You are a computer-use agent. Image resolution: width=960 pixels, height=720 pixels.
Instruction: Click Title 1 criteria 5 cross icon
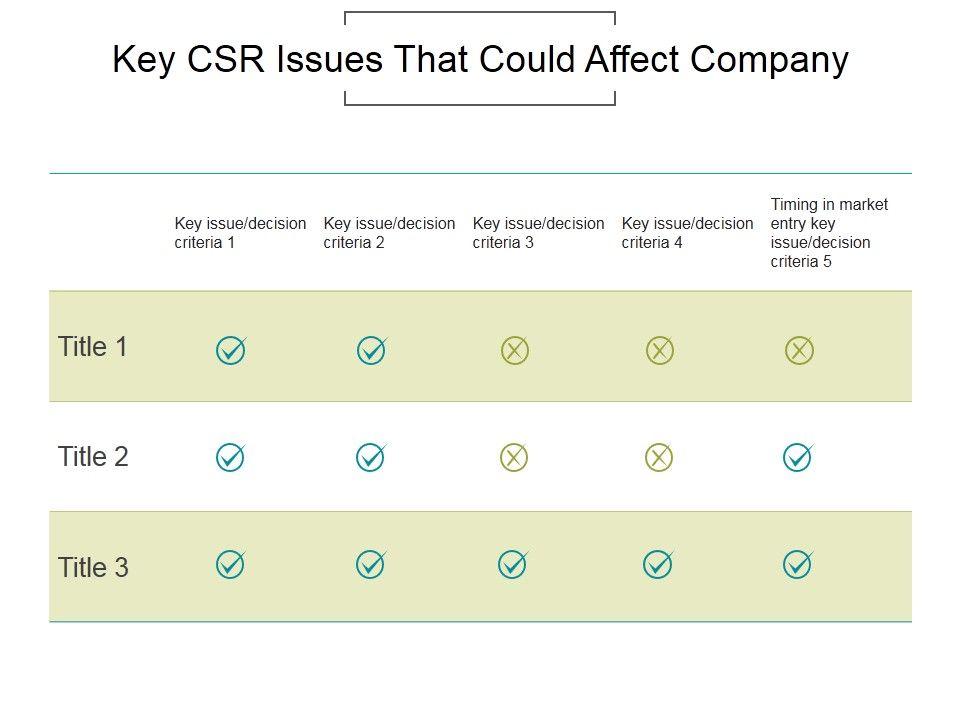799,350
